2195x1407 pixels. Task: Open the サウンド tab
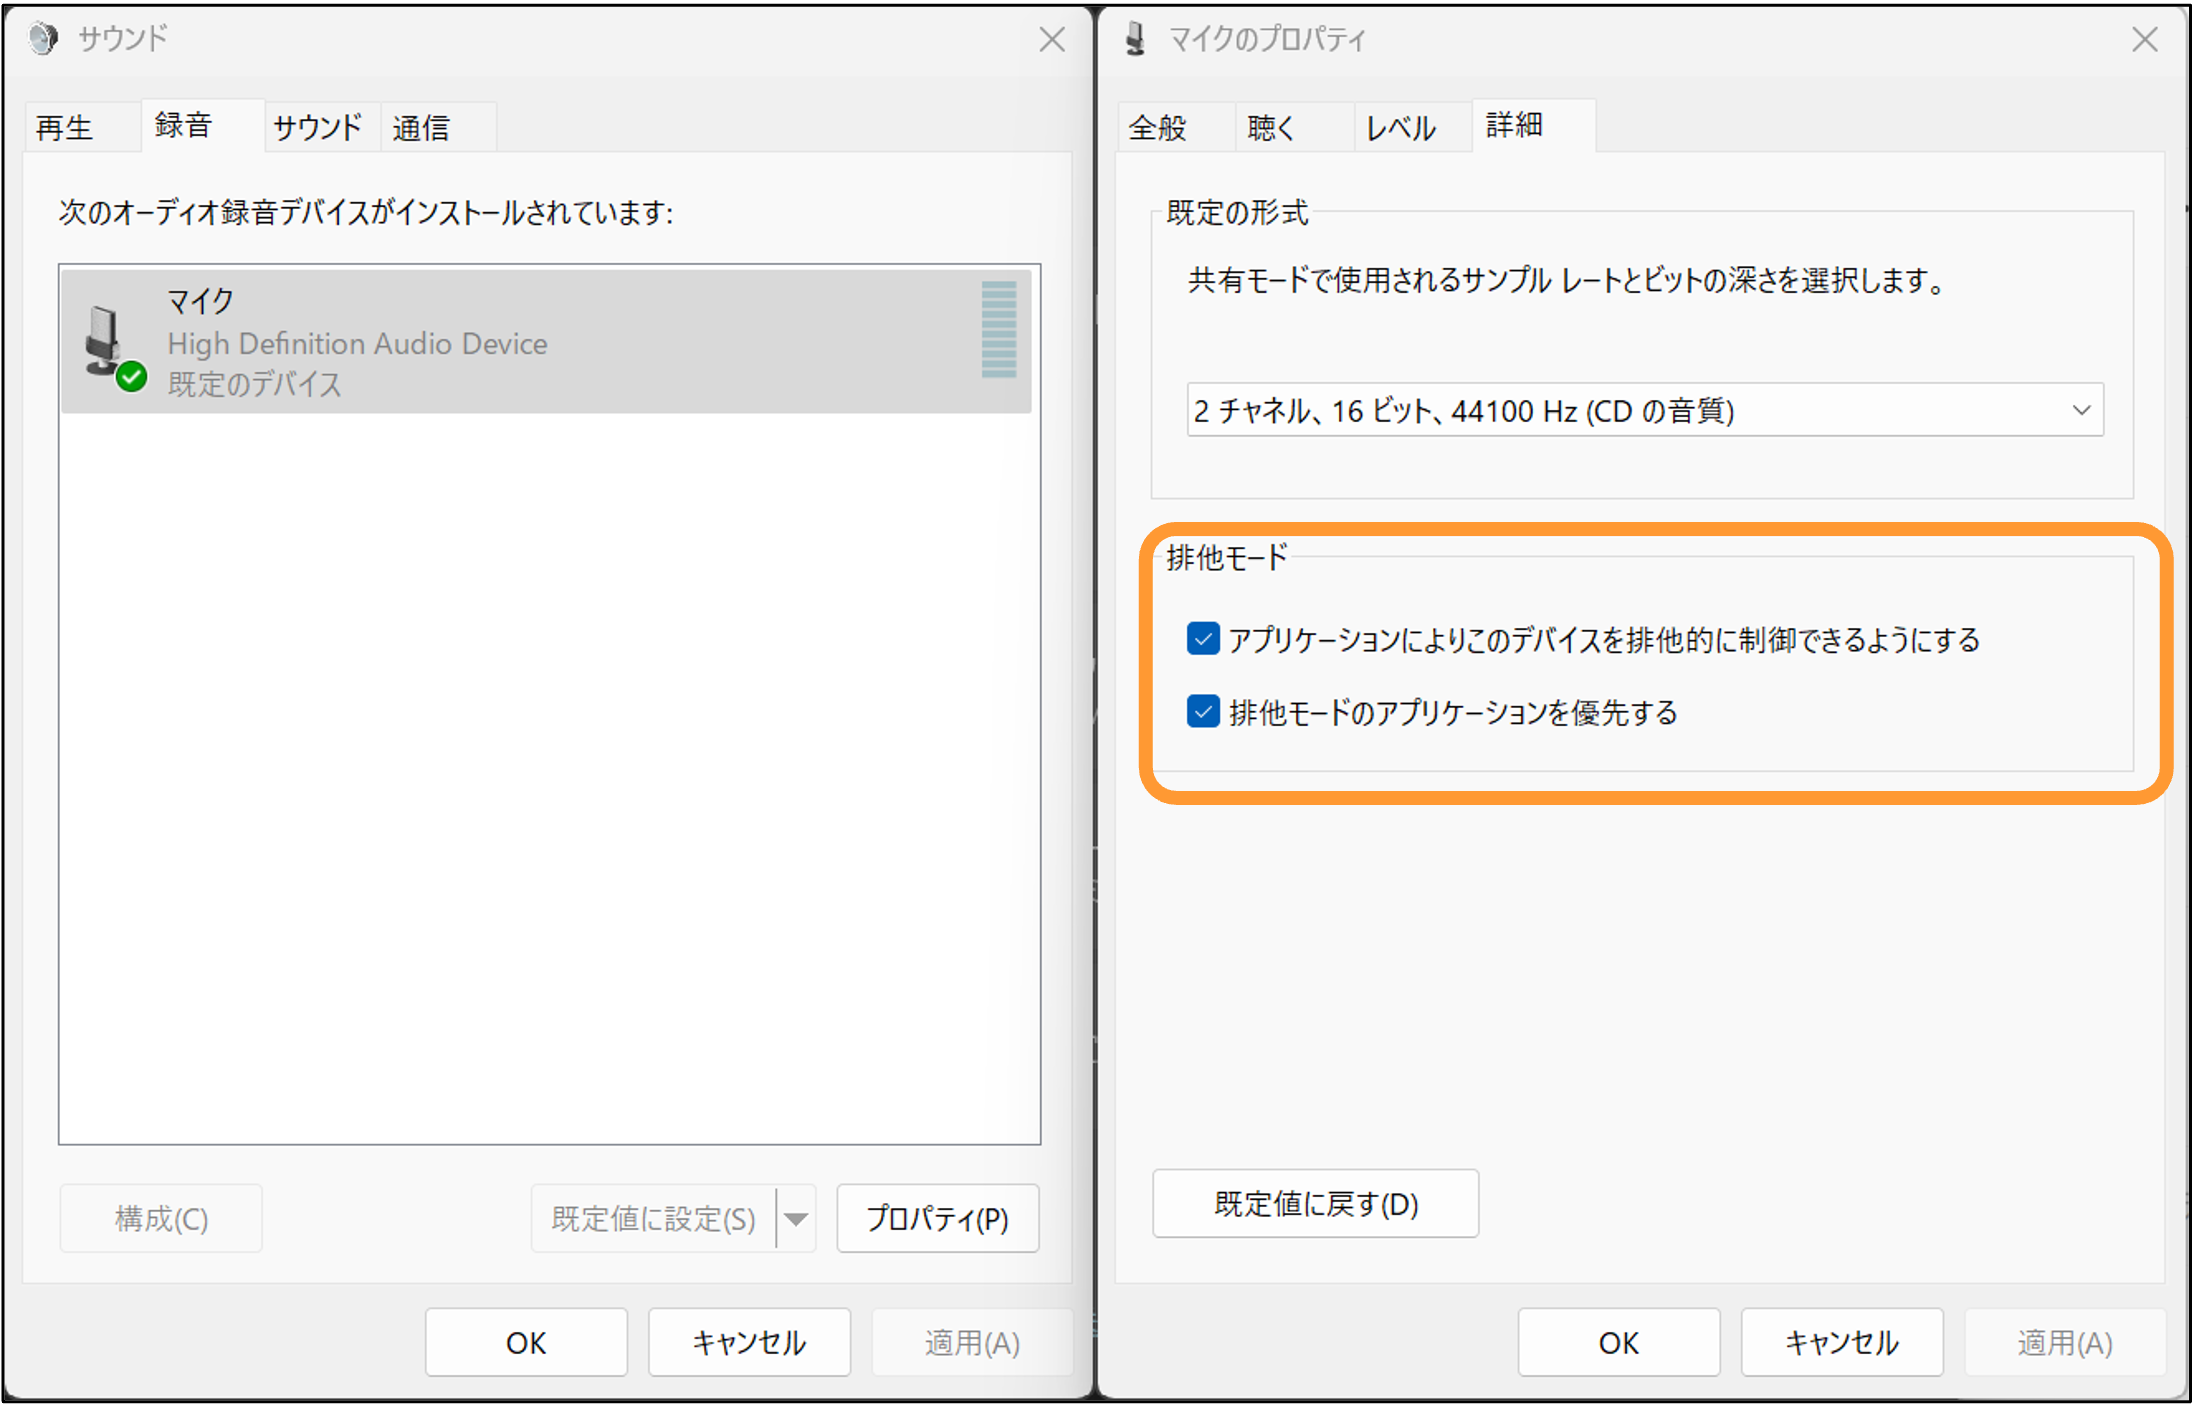tap(317, 128)
